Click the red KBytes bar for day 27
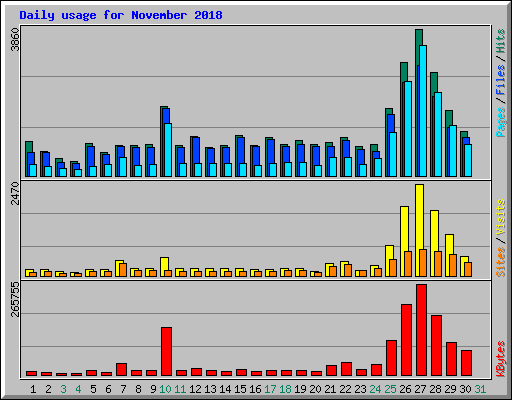Screen dimensions: 512x400 [x=421, y=330]
